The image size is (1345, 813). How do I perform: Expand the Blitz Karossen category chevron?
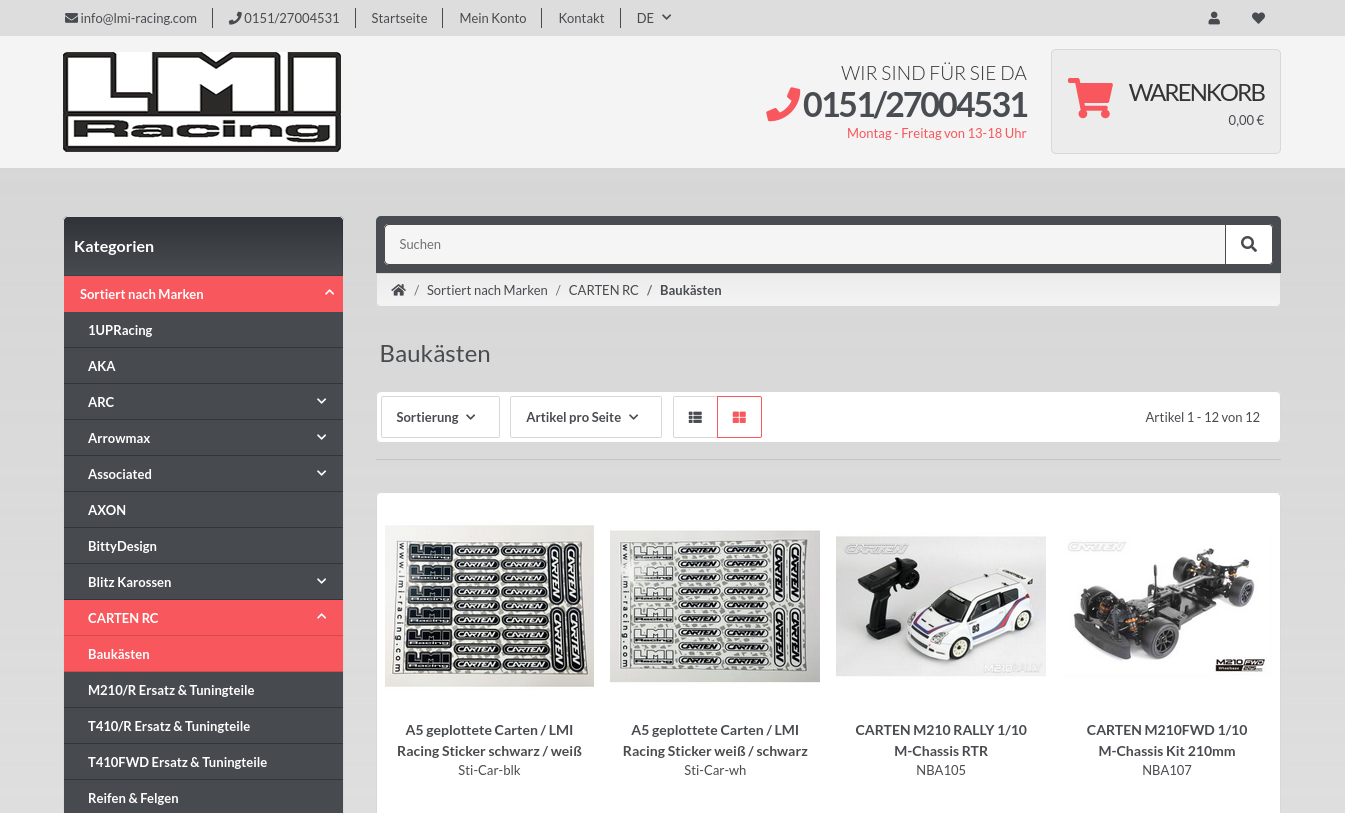pos(322,581)
